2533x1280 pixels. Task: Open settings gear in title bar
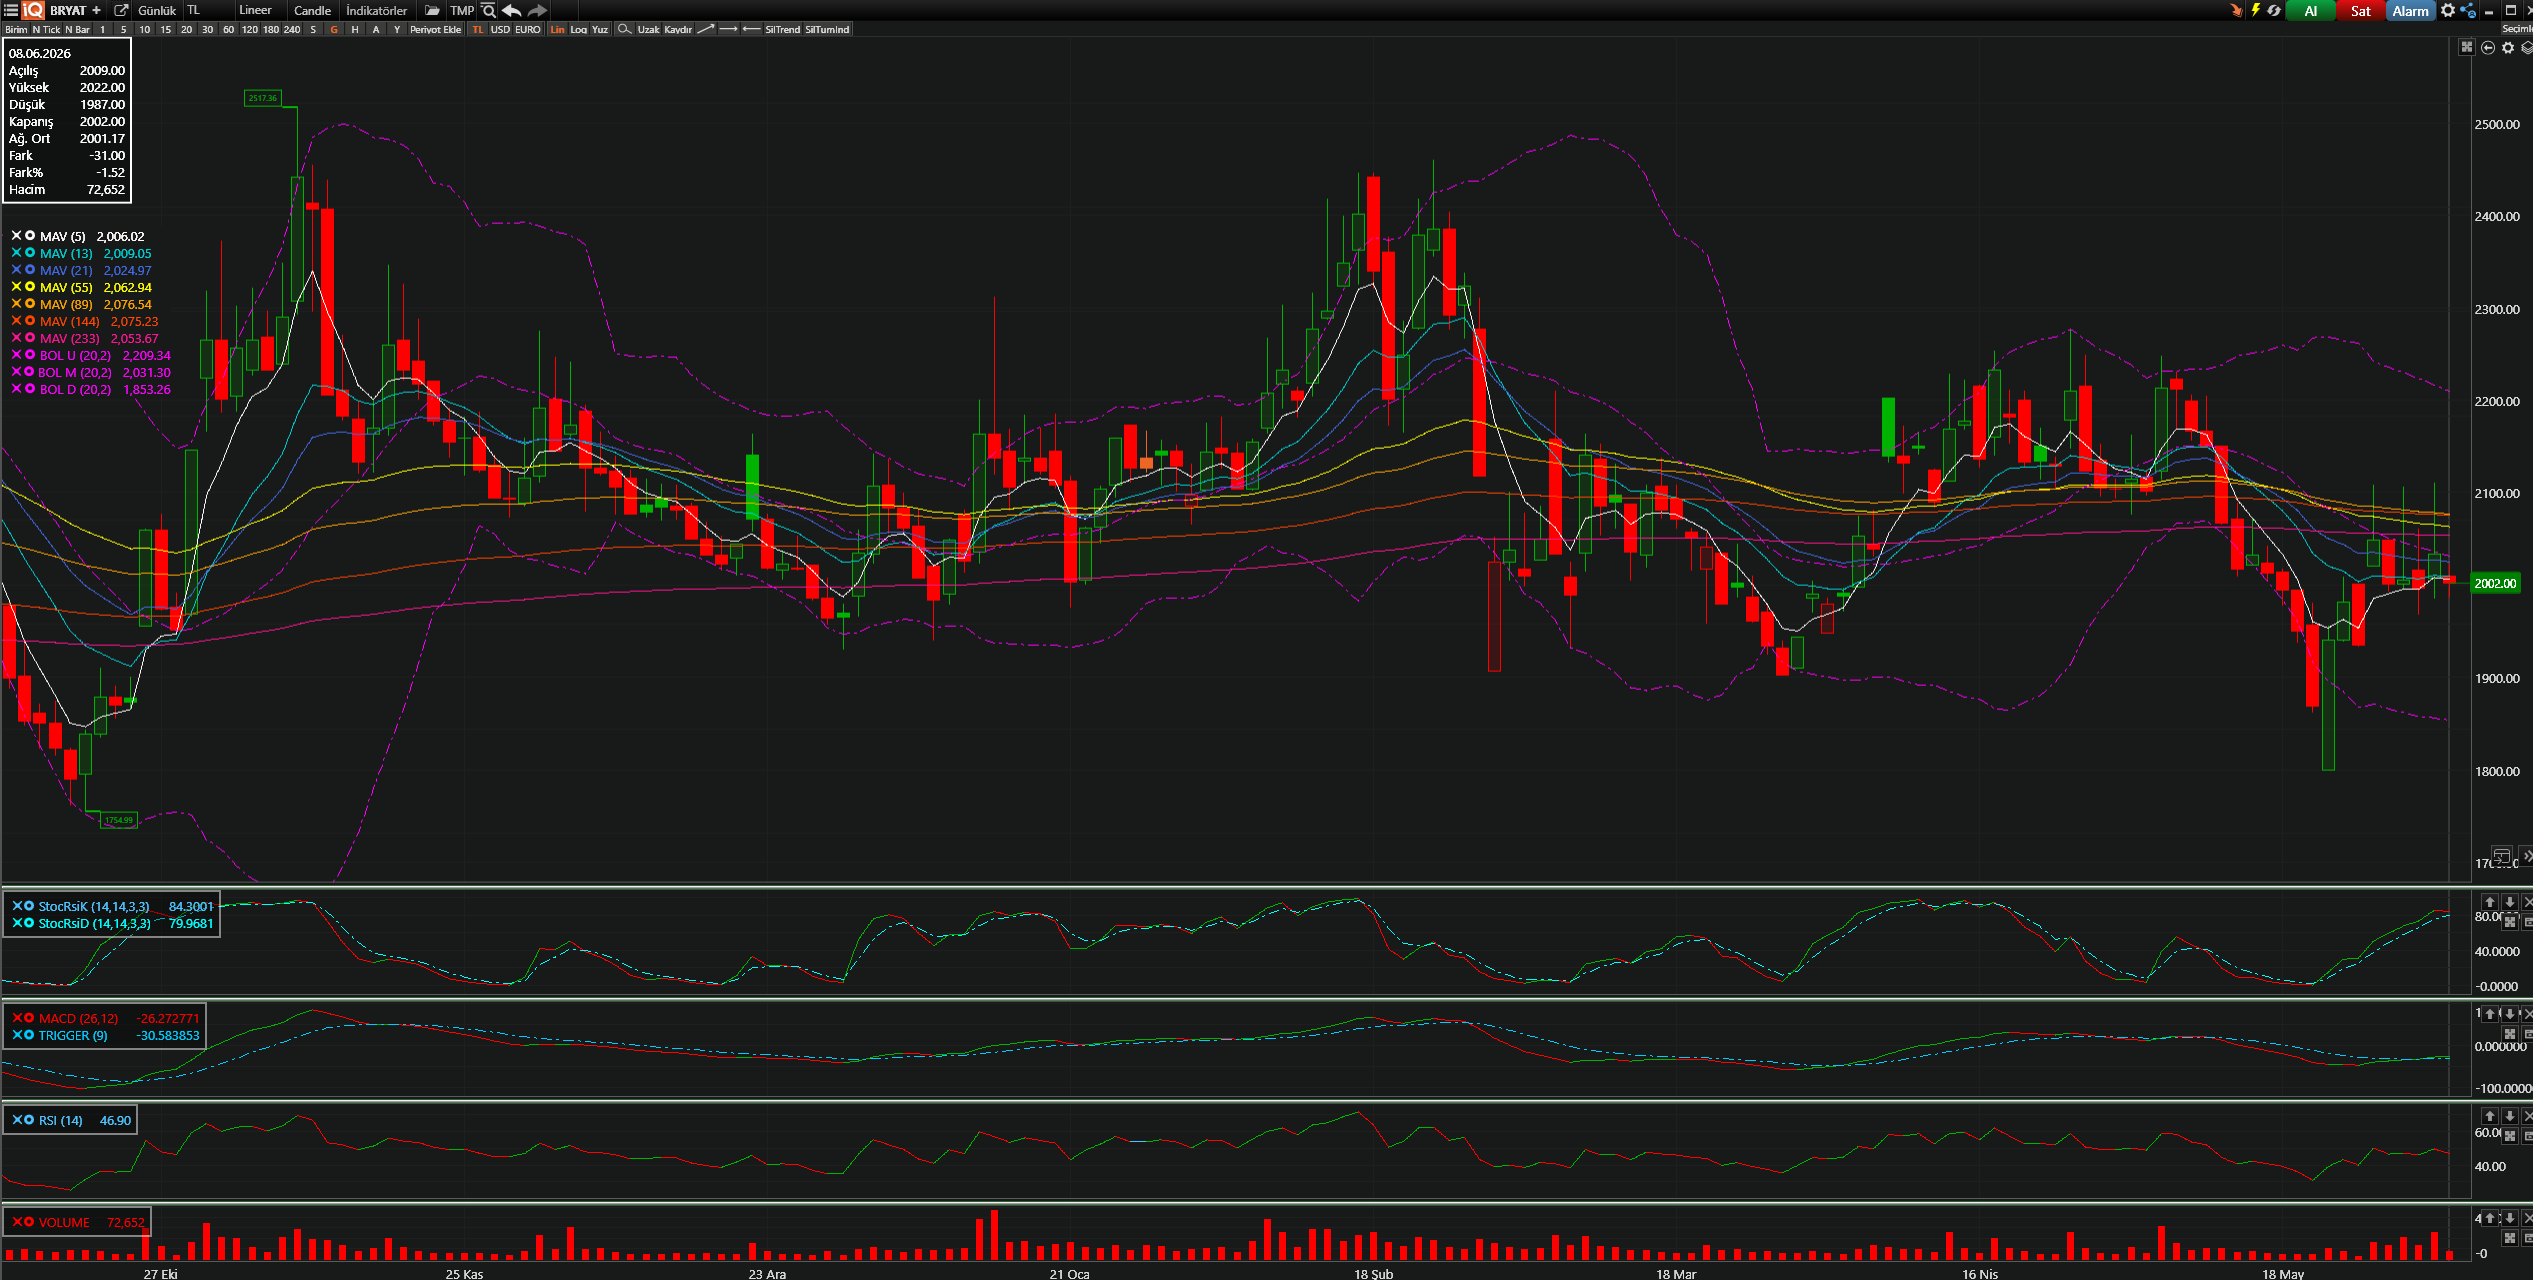[2448, 10]
